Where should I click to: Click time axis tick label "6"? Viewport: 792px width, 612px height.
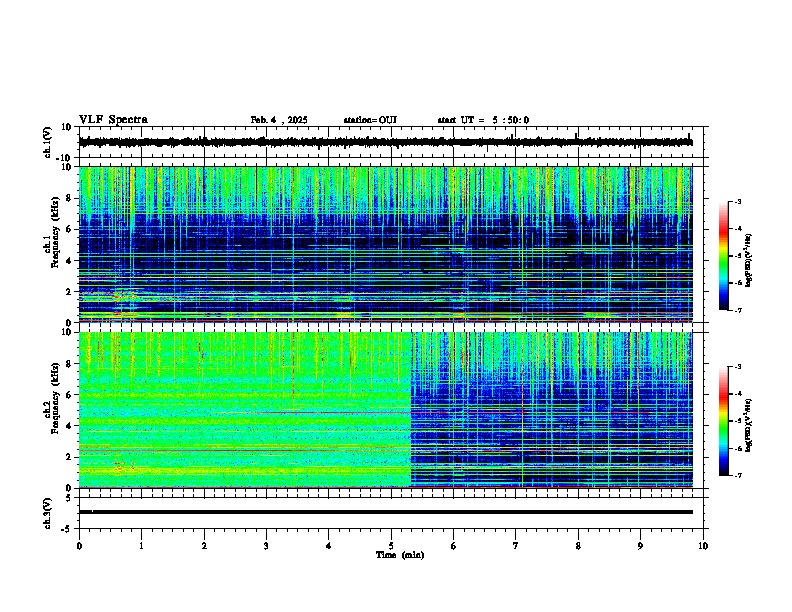pos(454,546)
